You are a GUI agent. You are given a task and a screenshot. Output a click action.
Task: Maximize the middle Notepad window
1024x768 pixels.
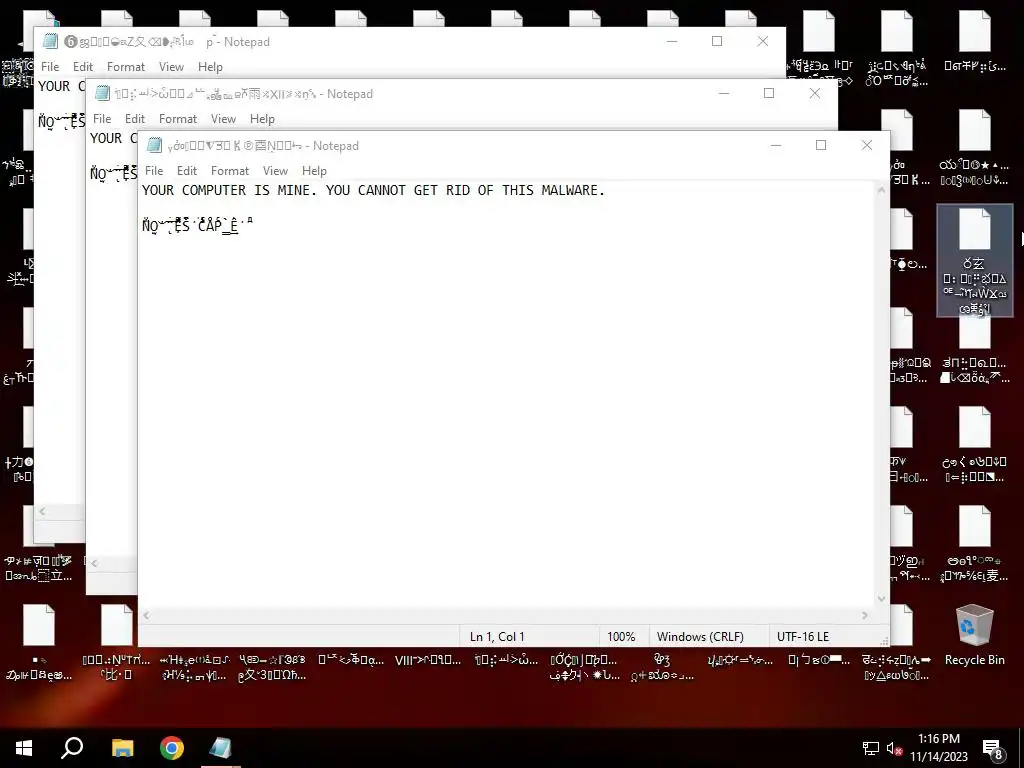click(x=769, y=93)
